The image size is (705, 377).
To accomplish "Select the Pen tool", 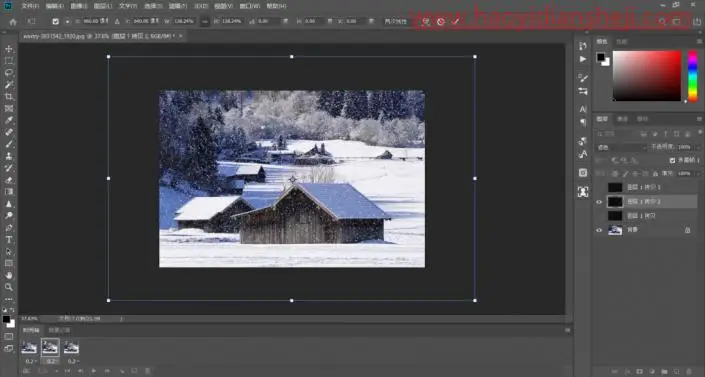I will click(9, 228).
